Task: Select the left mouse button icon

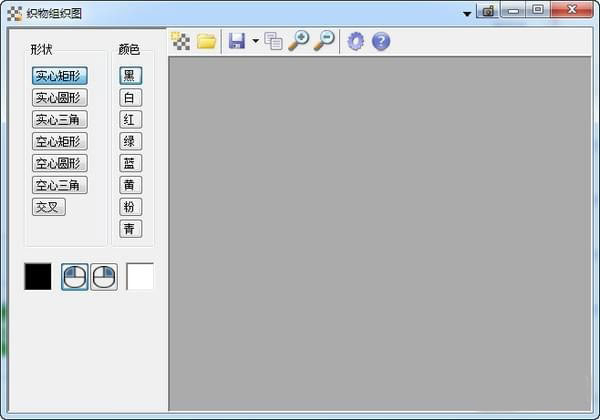Action: click(x=75, y=277)
